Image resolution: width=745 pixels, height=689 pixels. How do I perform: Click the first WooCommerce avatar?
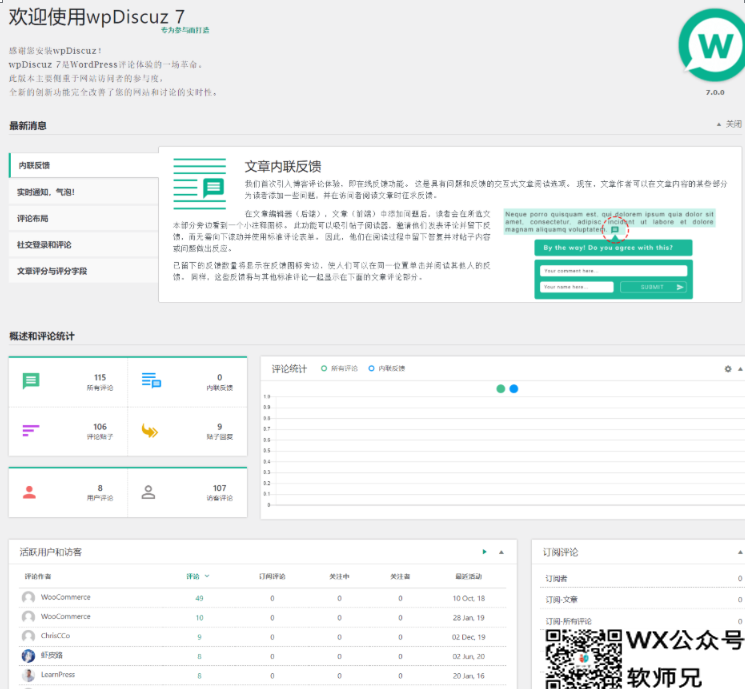[28, 597]
